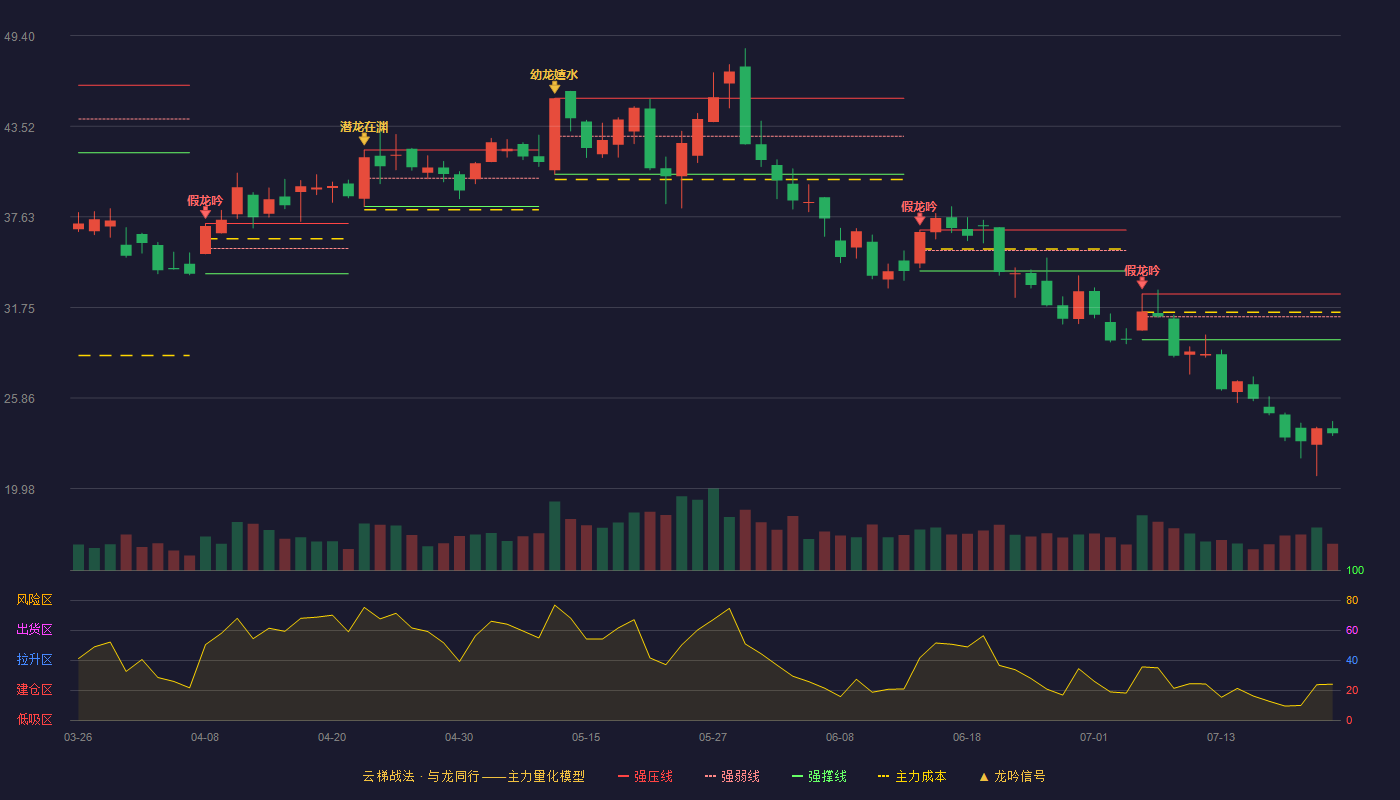Click the 潜龙在渊 signal arrow marker
Screen dimensions: 1400x800
(364, 139)
